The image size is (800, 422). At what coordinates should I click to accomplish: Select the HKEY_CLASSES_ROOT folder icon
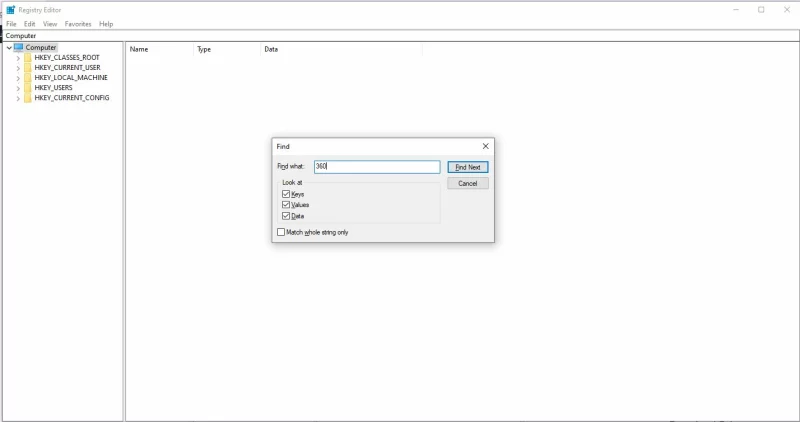click(28, 58)
